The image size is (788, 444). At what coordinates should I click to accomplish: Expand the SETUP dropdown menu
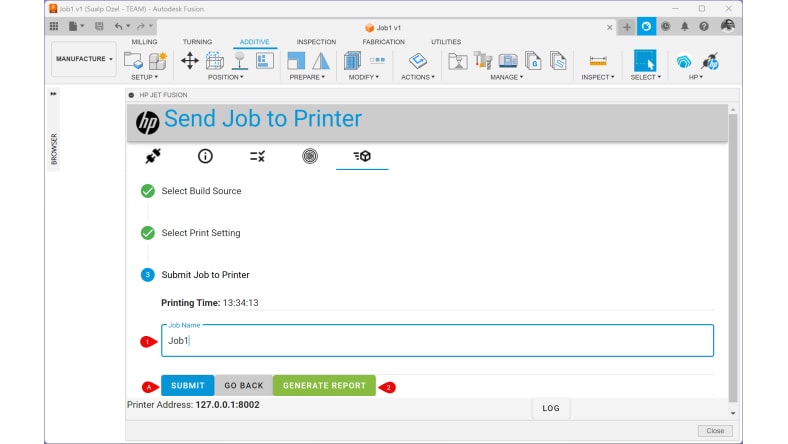click(x=145, y=77)
